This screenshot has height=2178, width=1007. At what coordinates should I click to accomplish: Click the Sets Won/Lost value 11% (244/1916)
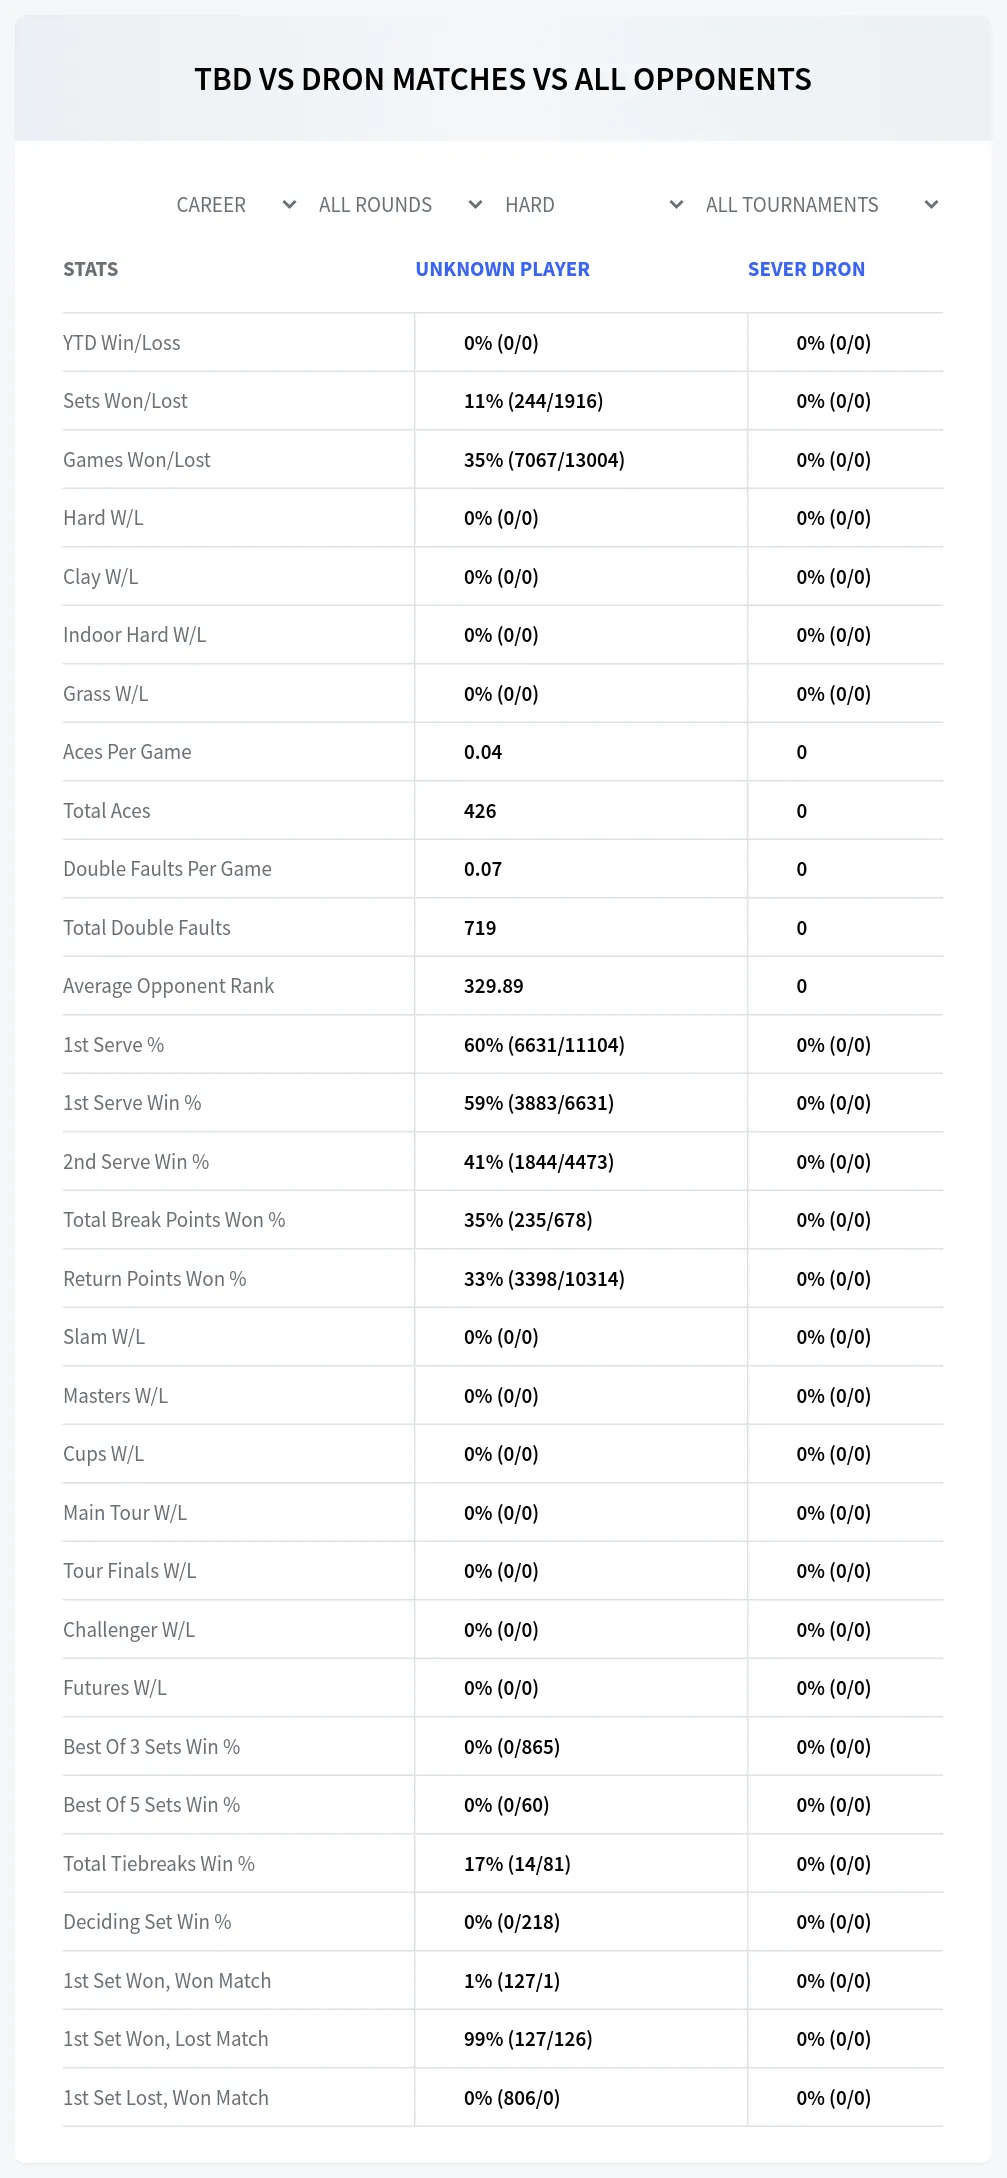coord(533,401)
